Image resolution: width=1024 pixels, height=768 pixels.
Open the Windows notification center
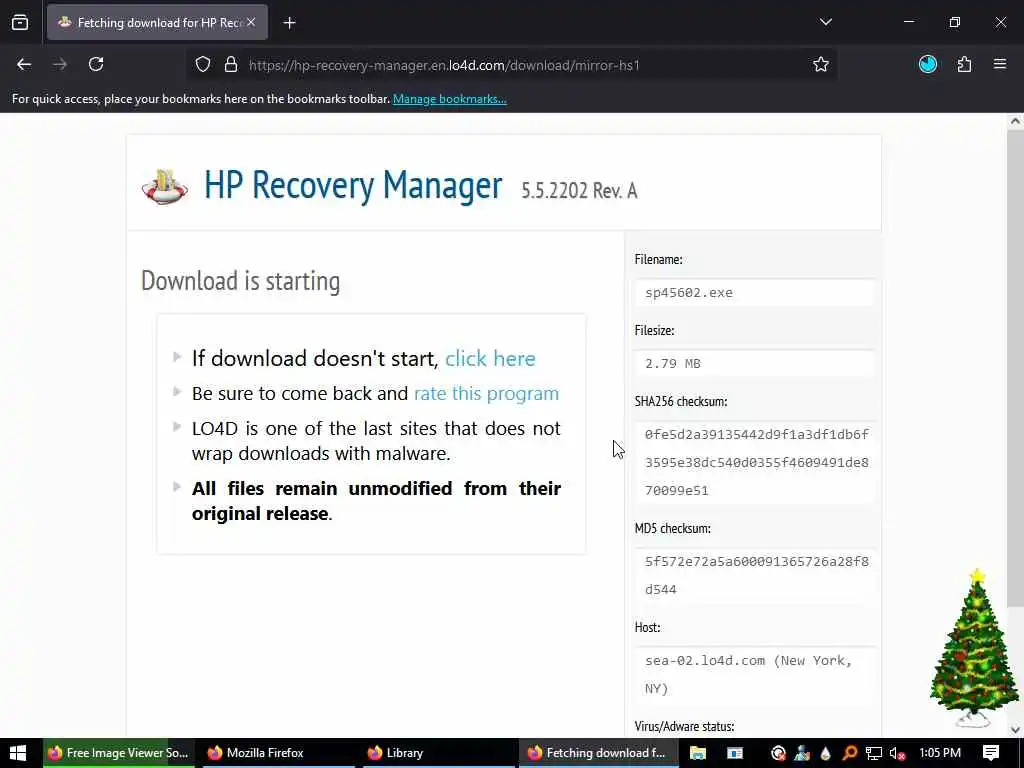991,753
